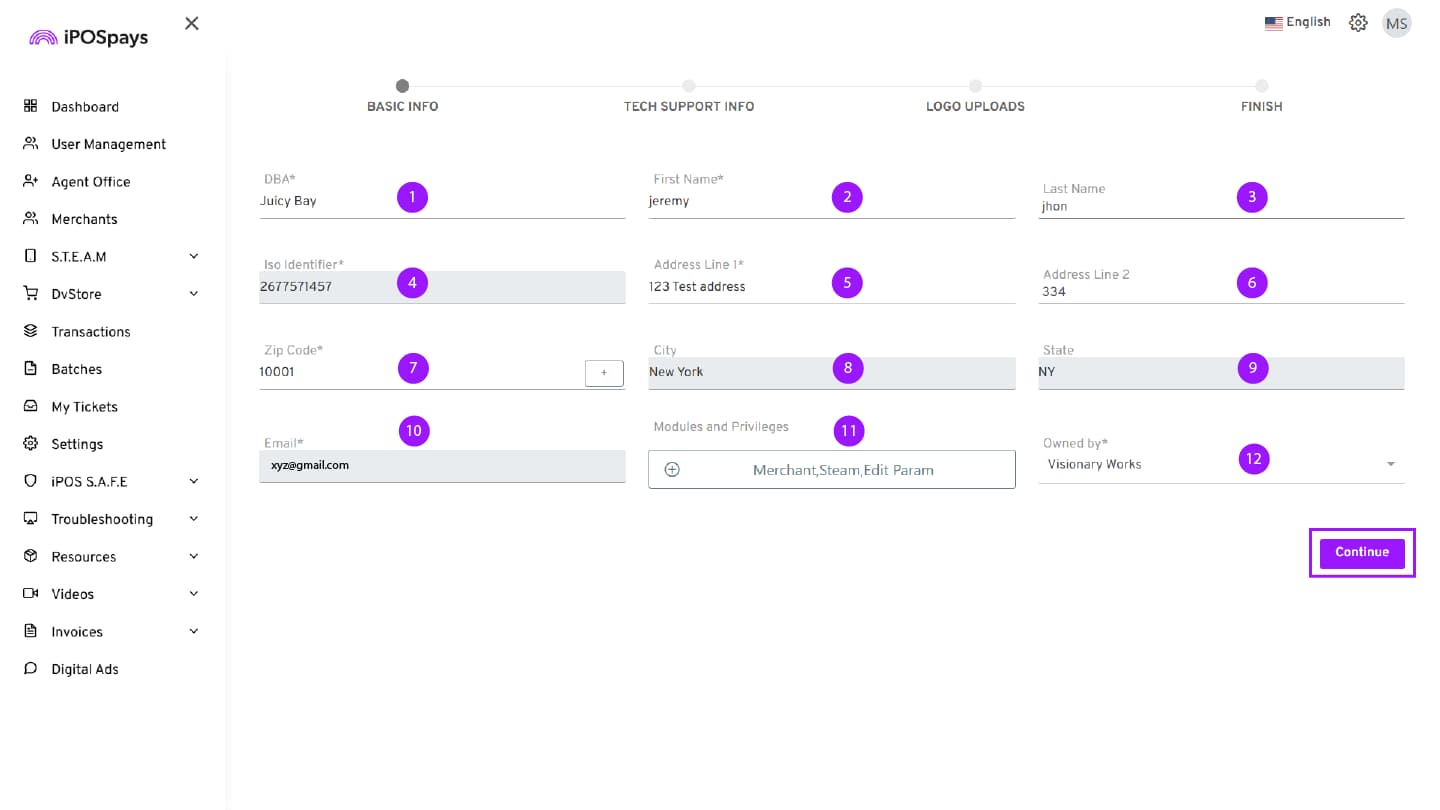
Task: Open Merchants in the sidebar menu
Action: tap(84, 219)
